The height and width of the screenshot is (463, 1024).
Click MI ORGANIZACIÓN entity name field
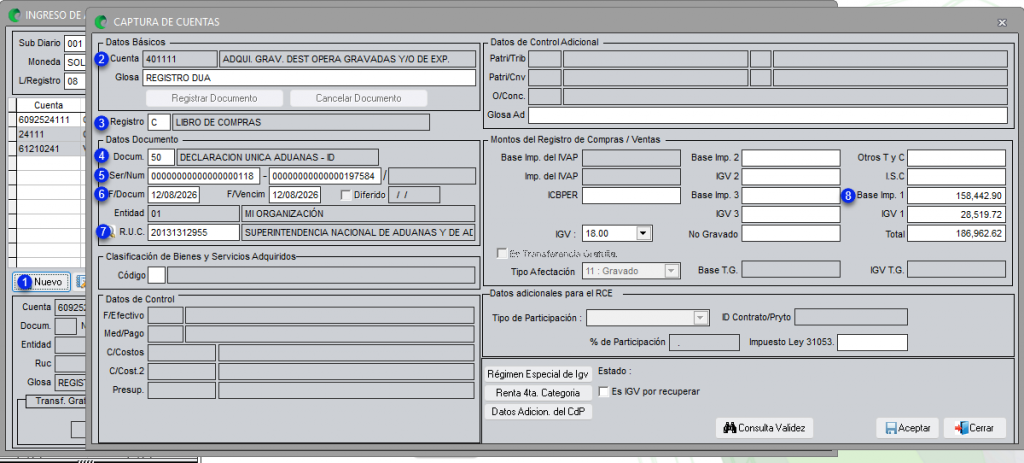coord(358,214)
